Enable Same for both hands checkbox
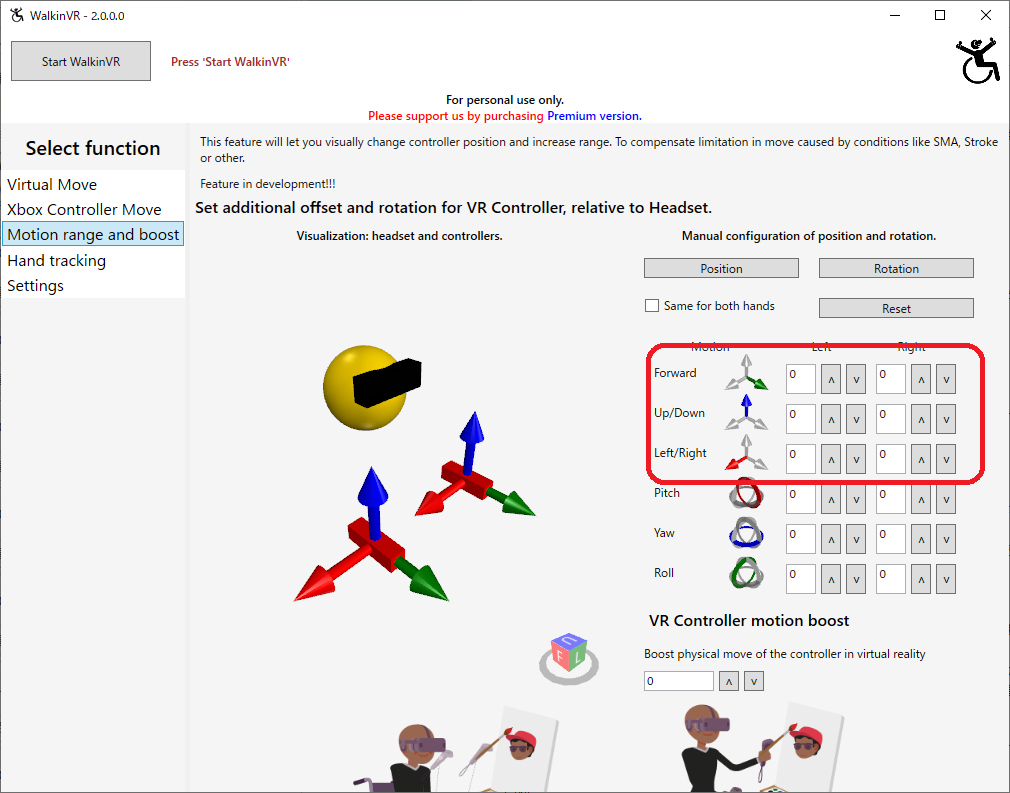1010x793 pixels. [652, 305]
